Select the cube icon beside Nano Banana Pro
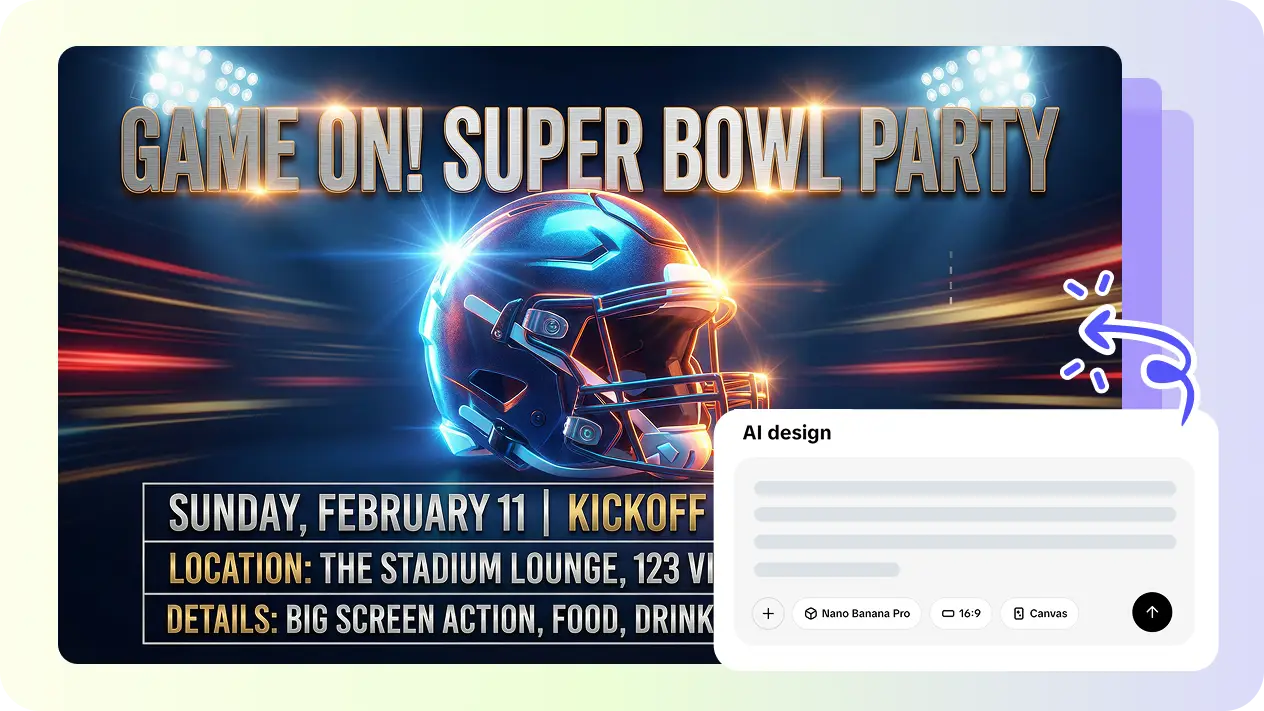Image resolution: width=1264 pixels, height=711 pixels. pyautogui.click(x=811, y=613)
